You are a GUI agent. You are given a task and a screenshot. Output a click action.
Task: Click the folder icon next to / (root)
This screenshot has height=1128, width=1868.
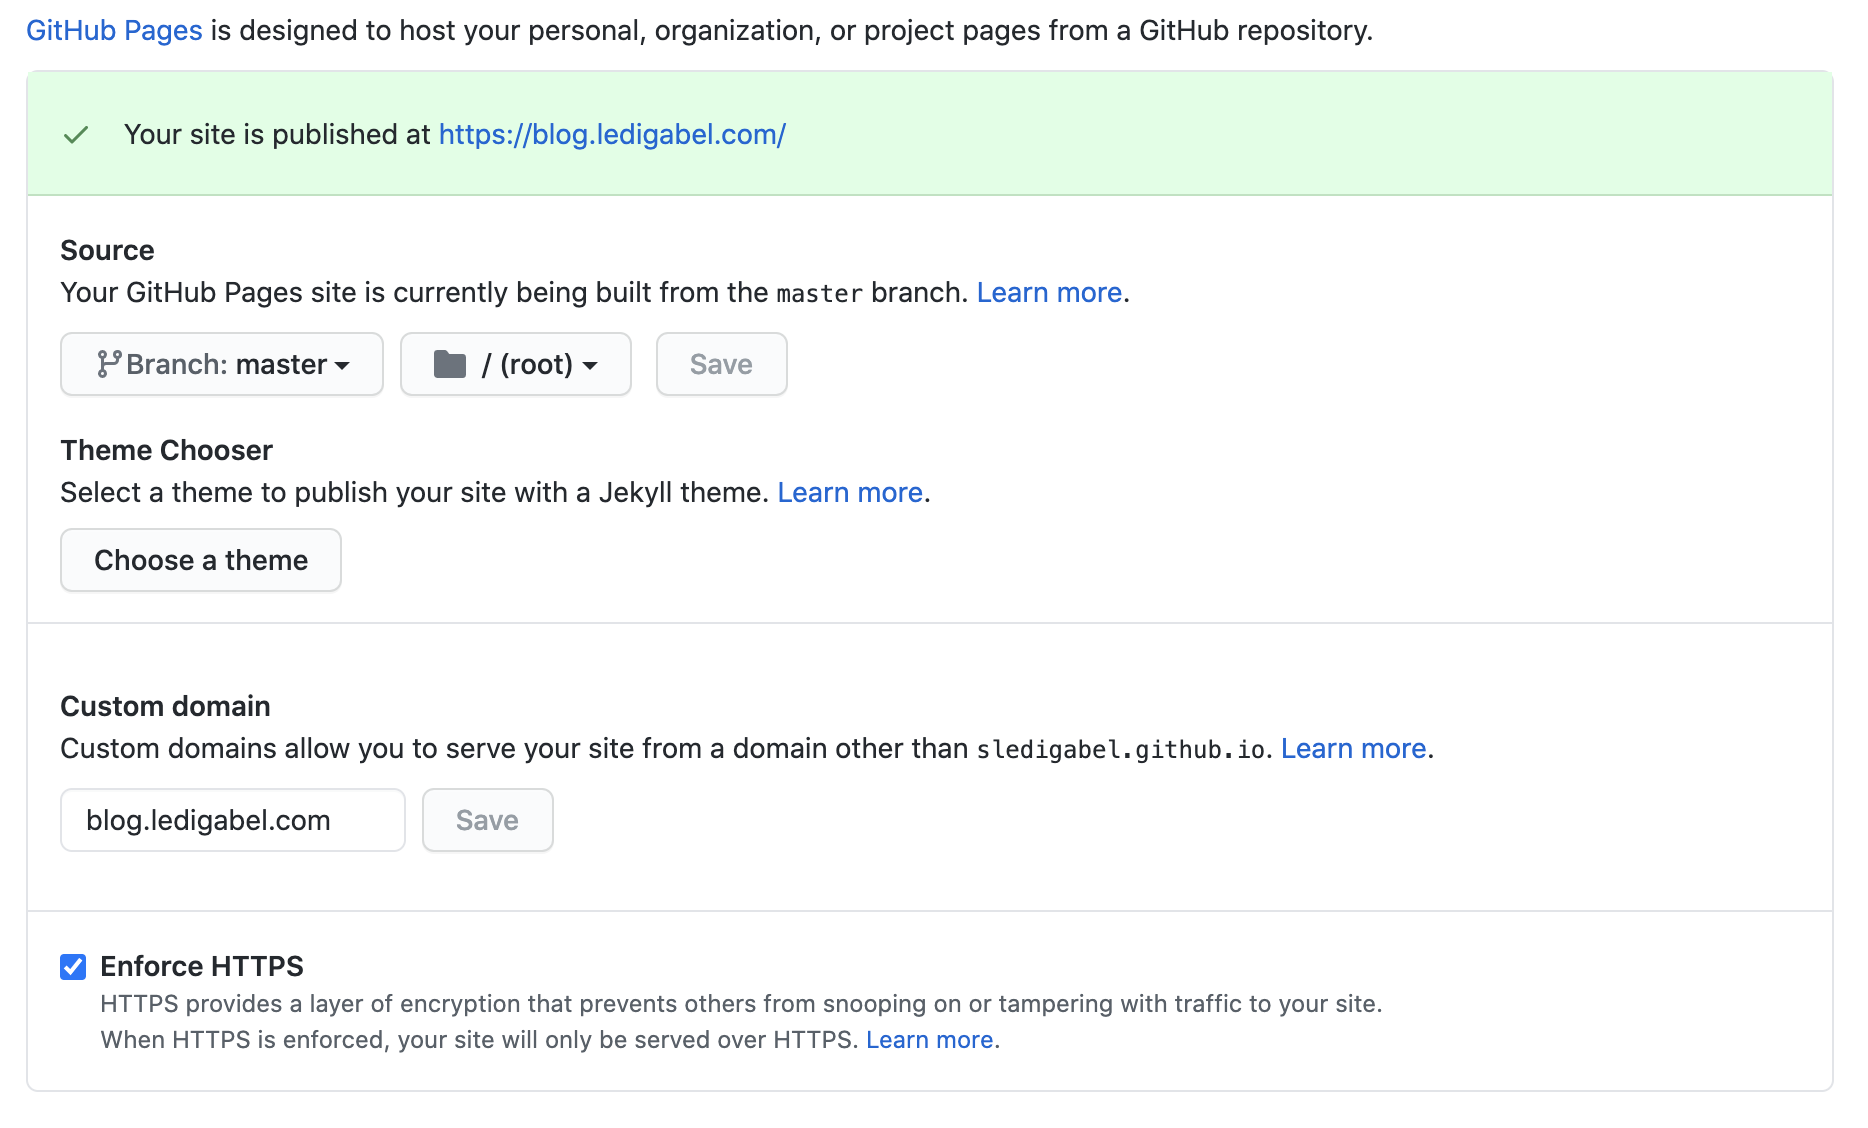[452, 364]
